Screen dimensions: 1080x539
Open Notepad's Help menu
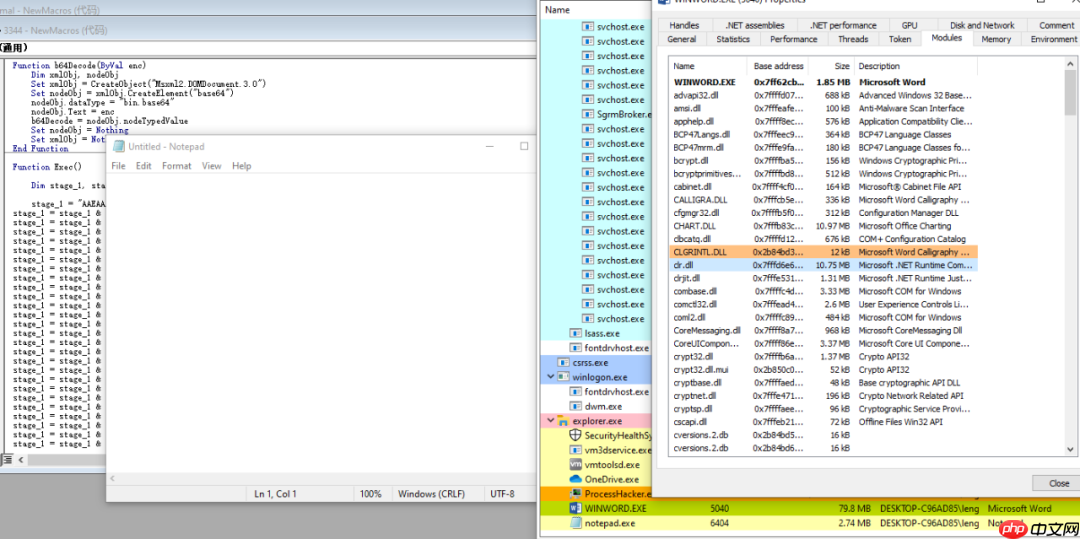click(242, 166)
